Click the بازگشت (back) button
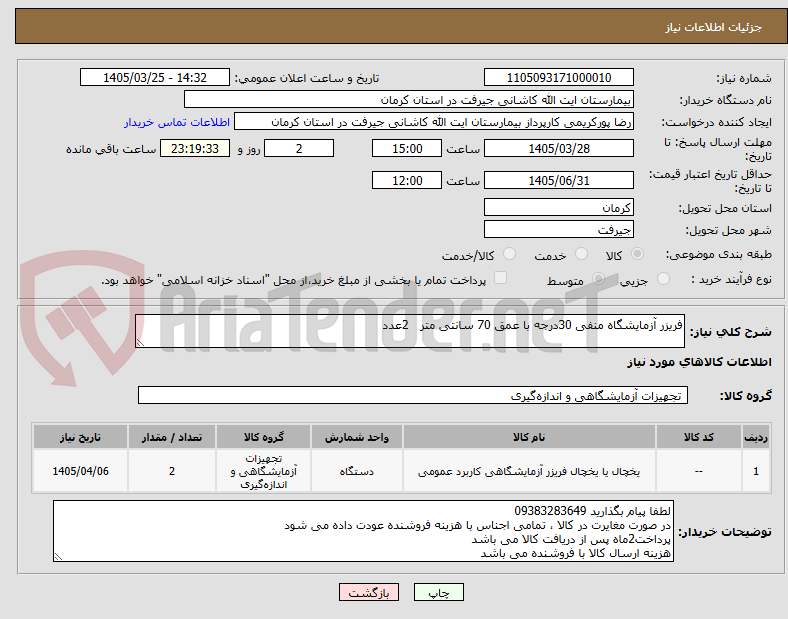Image resolution: width=788 pixels, height=619 pixels. pos(369,592)
